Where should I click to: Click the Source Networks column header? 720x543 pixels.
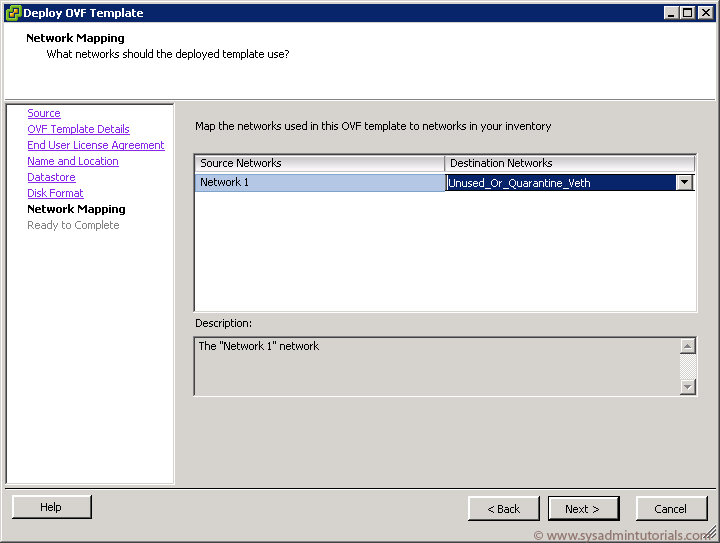coord(320,163)
